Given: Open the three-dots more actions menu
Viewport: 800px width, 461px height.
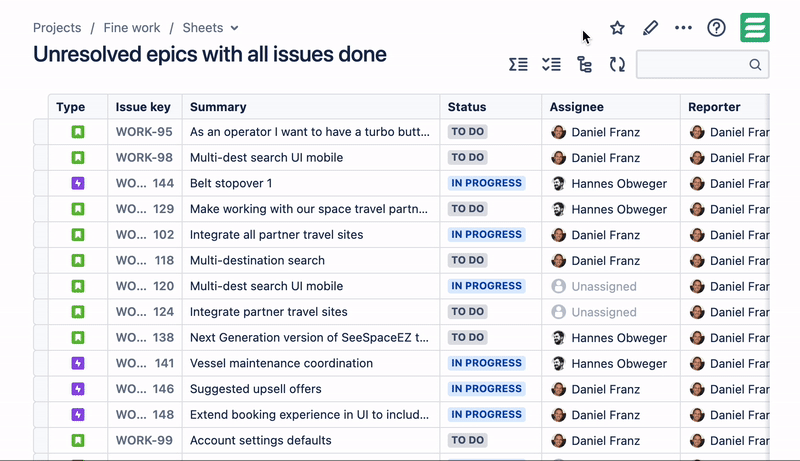Looking at the screenshot, I should point(683,28).
